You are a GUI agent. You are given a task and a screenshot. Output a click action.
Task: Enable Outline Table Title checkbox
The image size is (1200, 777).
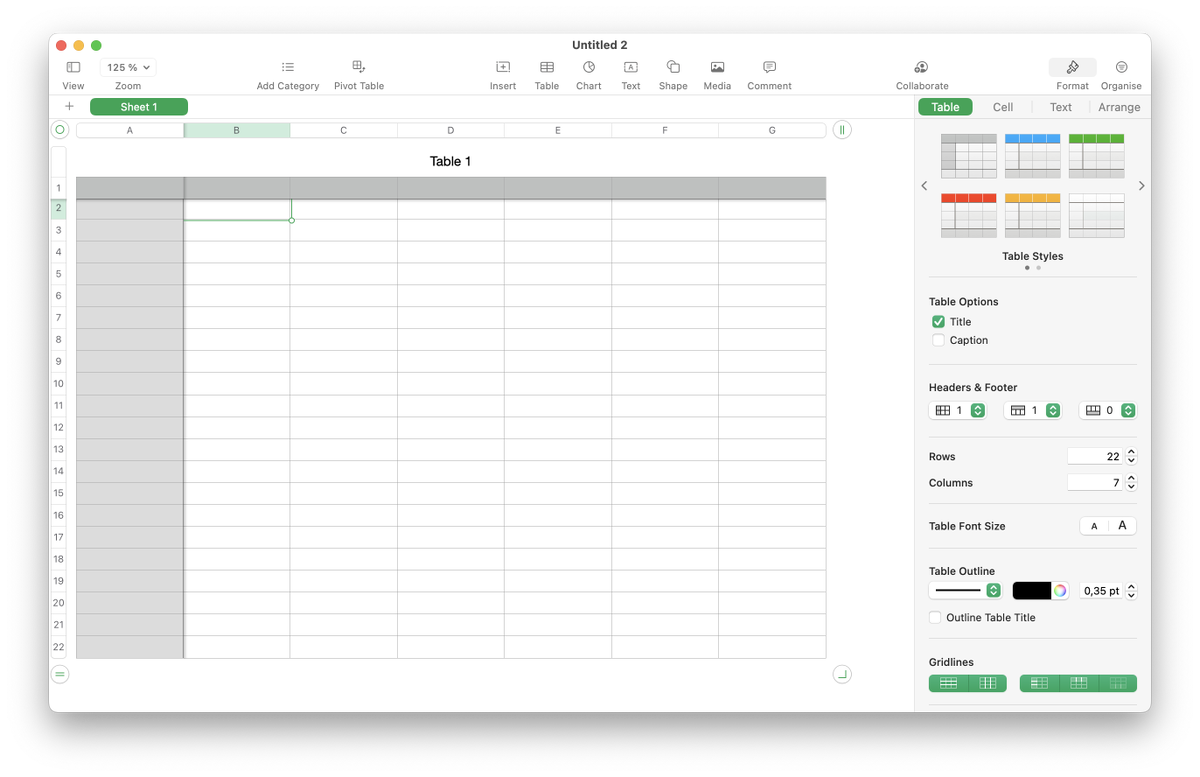point(935,618)
